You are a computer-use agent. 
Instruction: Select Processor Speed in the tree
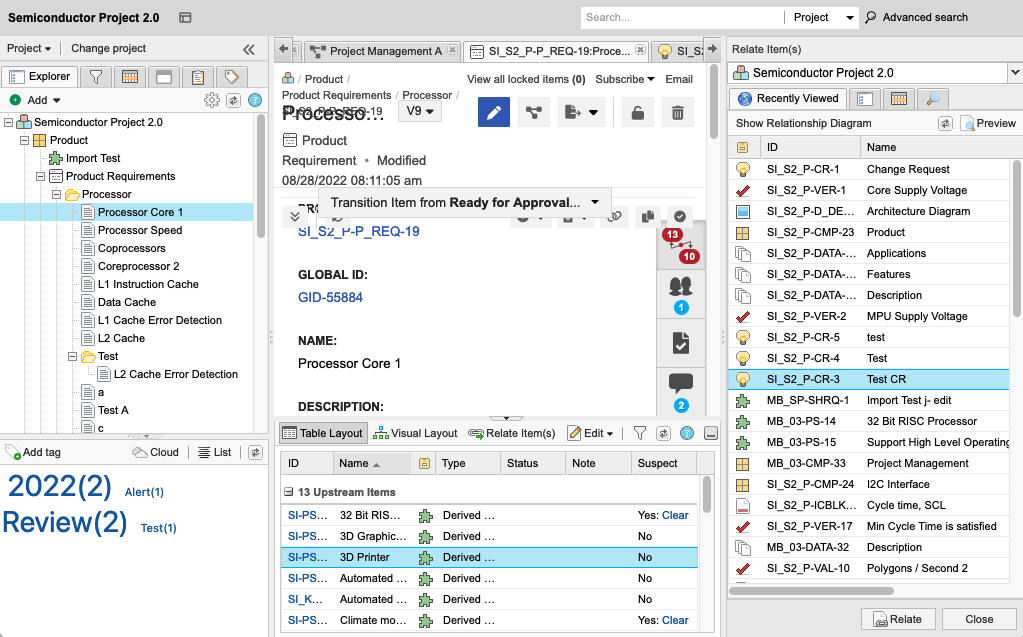pos(140,230)
